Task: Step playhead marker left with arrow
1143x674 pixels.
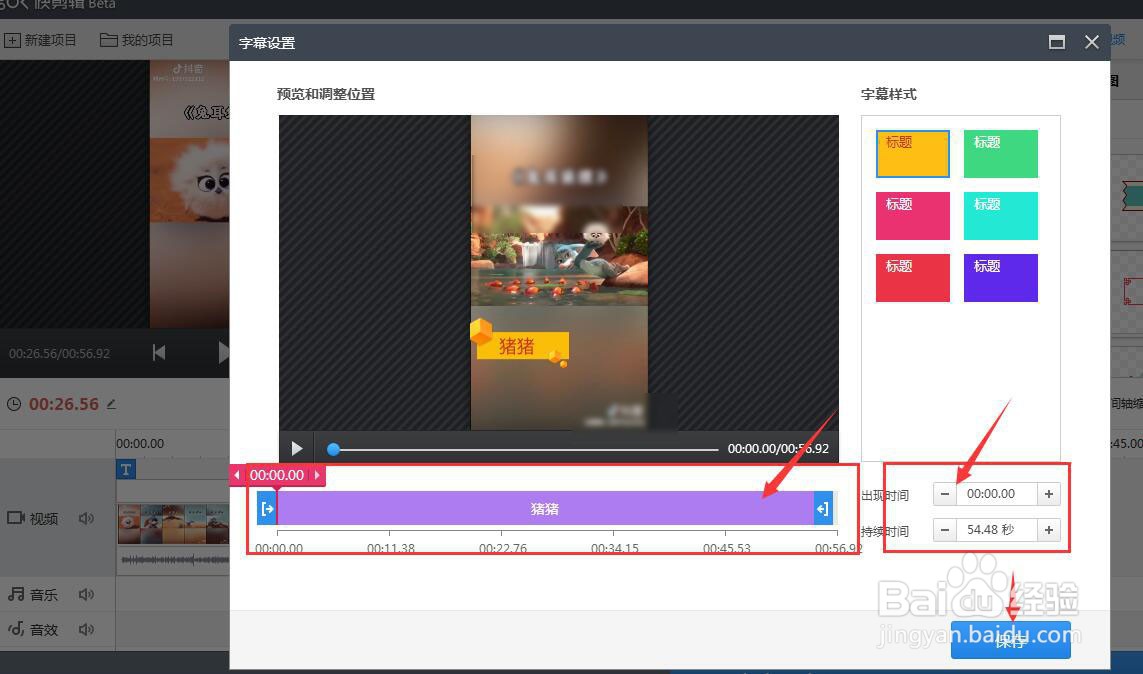Action: [x=237, y=475]
